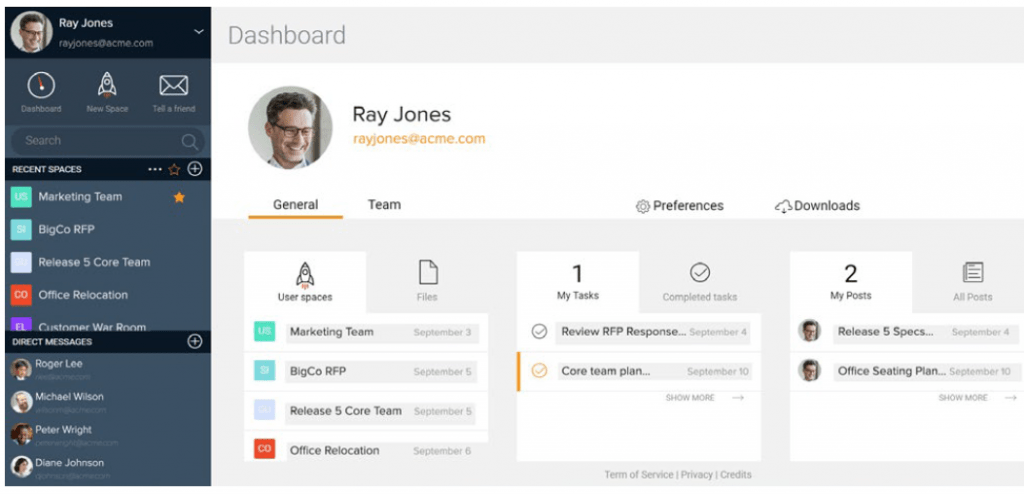Viewport: 1024px width, 494px height.
Task: Open the Completed tasks tab
Action: (700, 280)
